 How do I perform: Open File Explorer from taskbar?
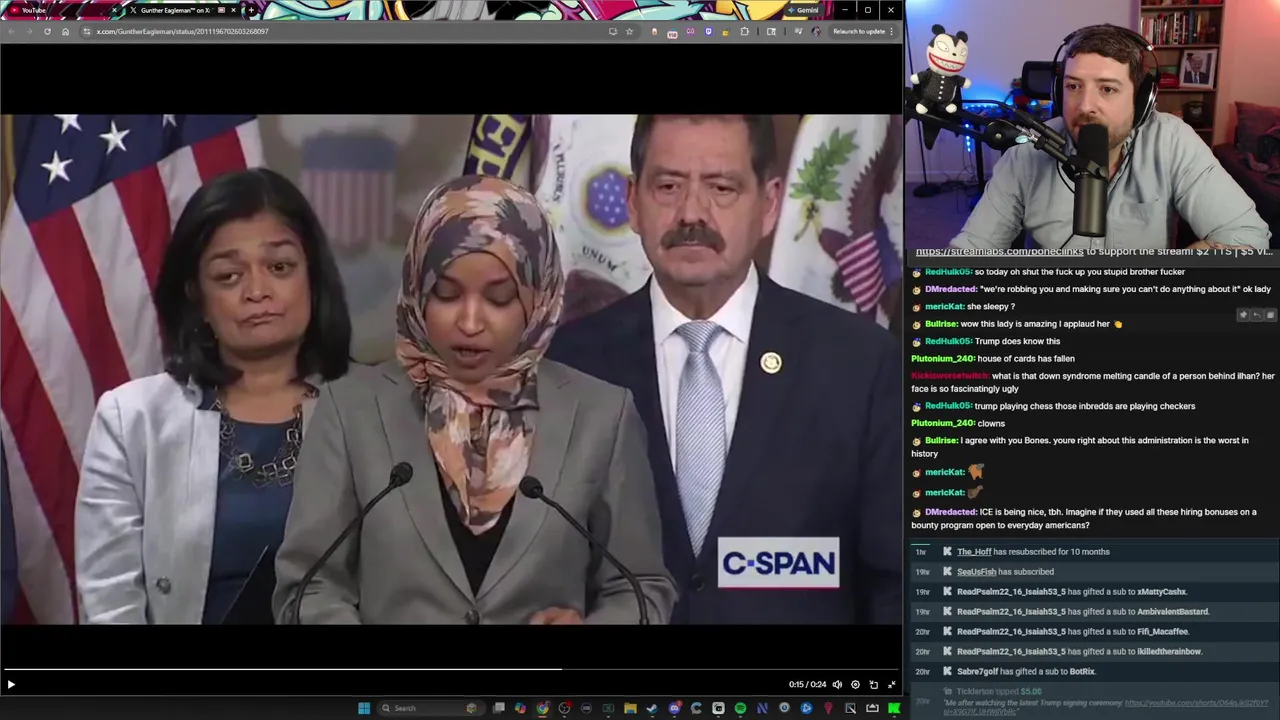(x=630, y=708)
